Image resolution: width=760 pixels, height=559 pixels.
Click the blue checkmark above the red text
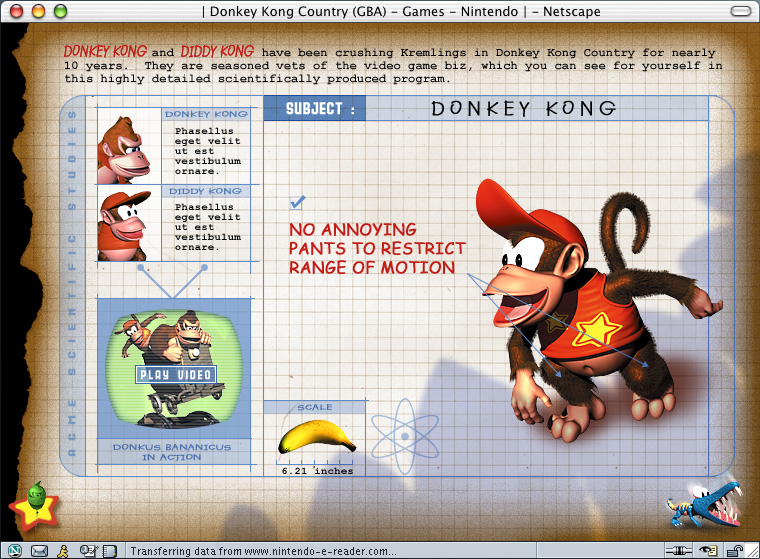[x=296, y=202]
